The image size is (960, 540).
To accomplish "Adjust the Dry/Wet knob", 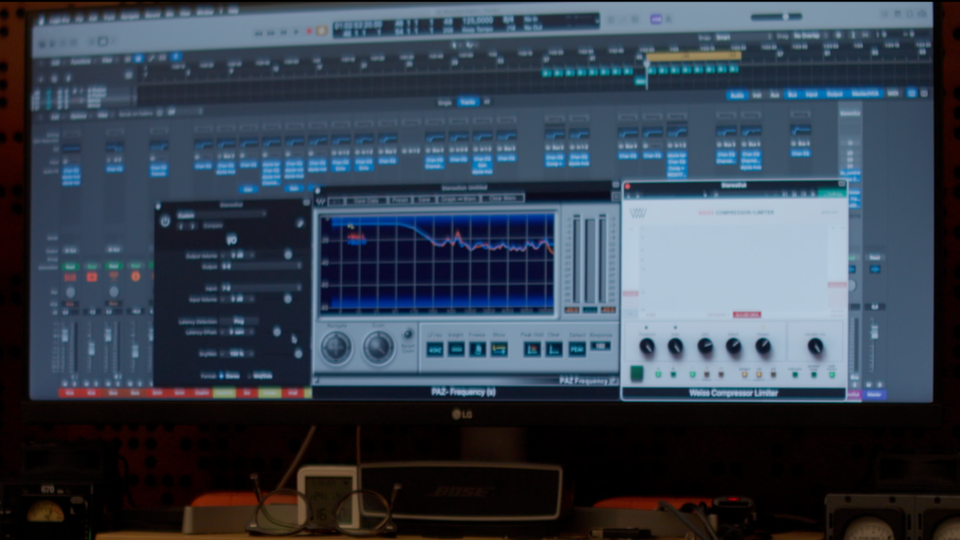I will click(298, 353).
